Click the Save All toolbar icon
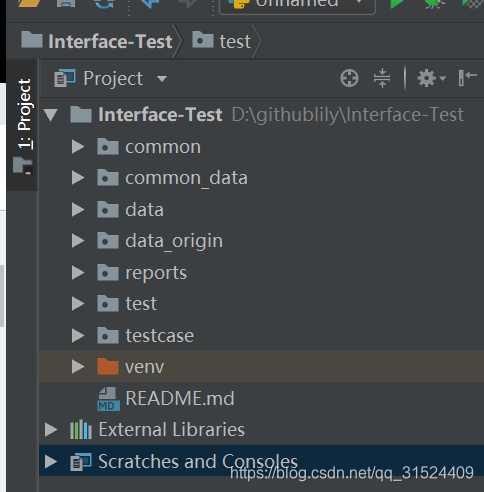 tap(66, 4)
